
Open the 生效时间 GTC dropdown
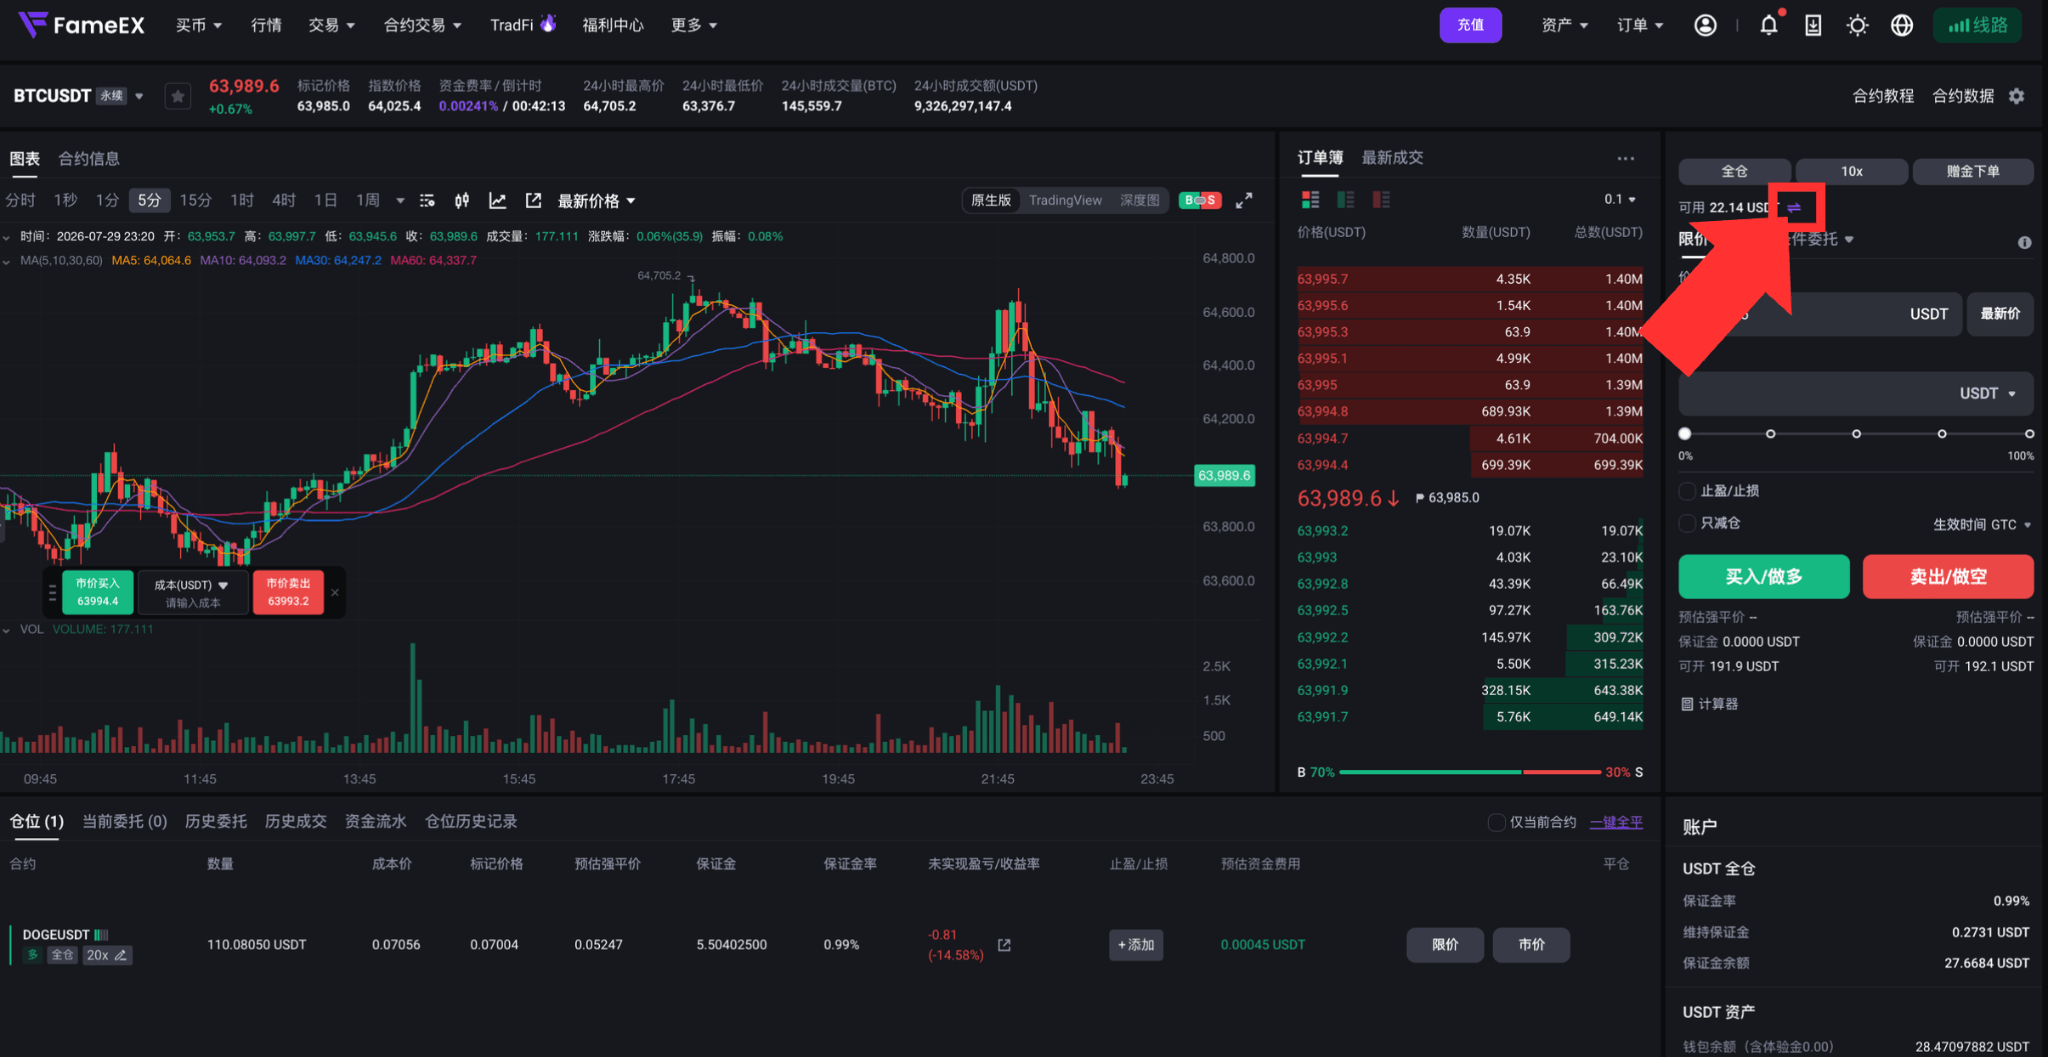coord(1982,524)
